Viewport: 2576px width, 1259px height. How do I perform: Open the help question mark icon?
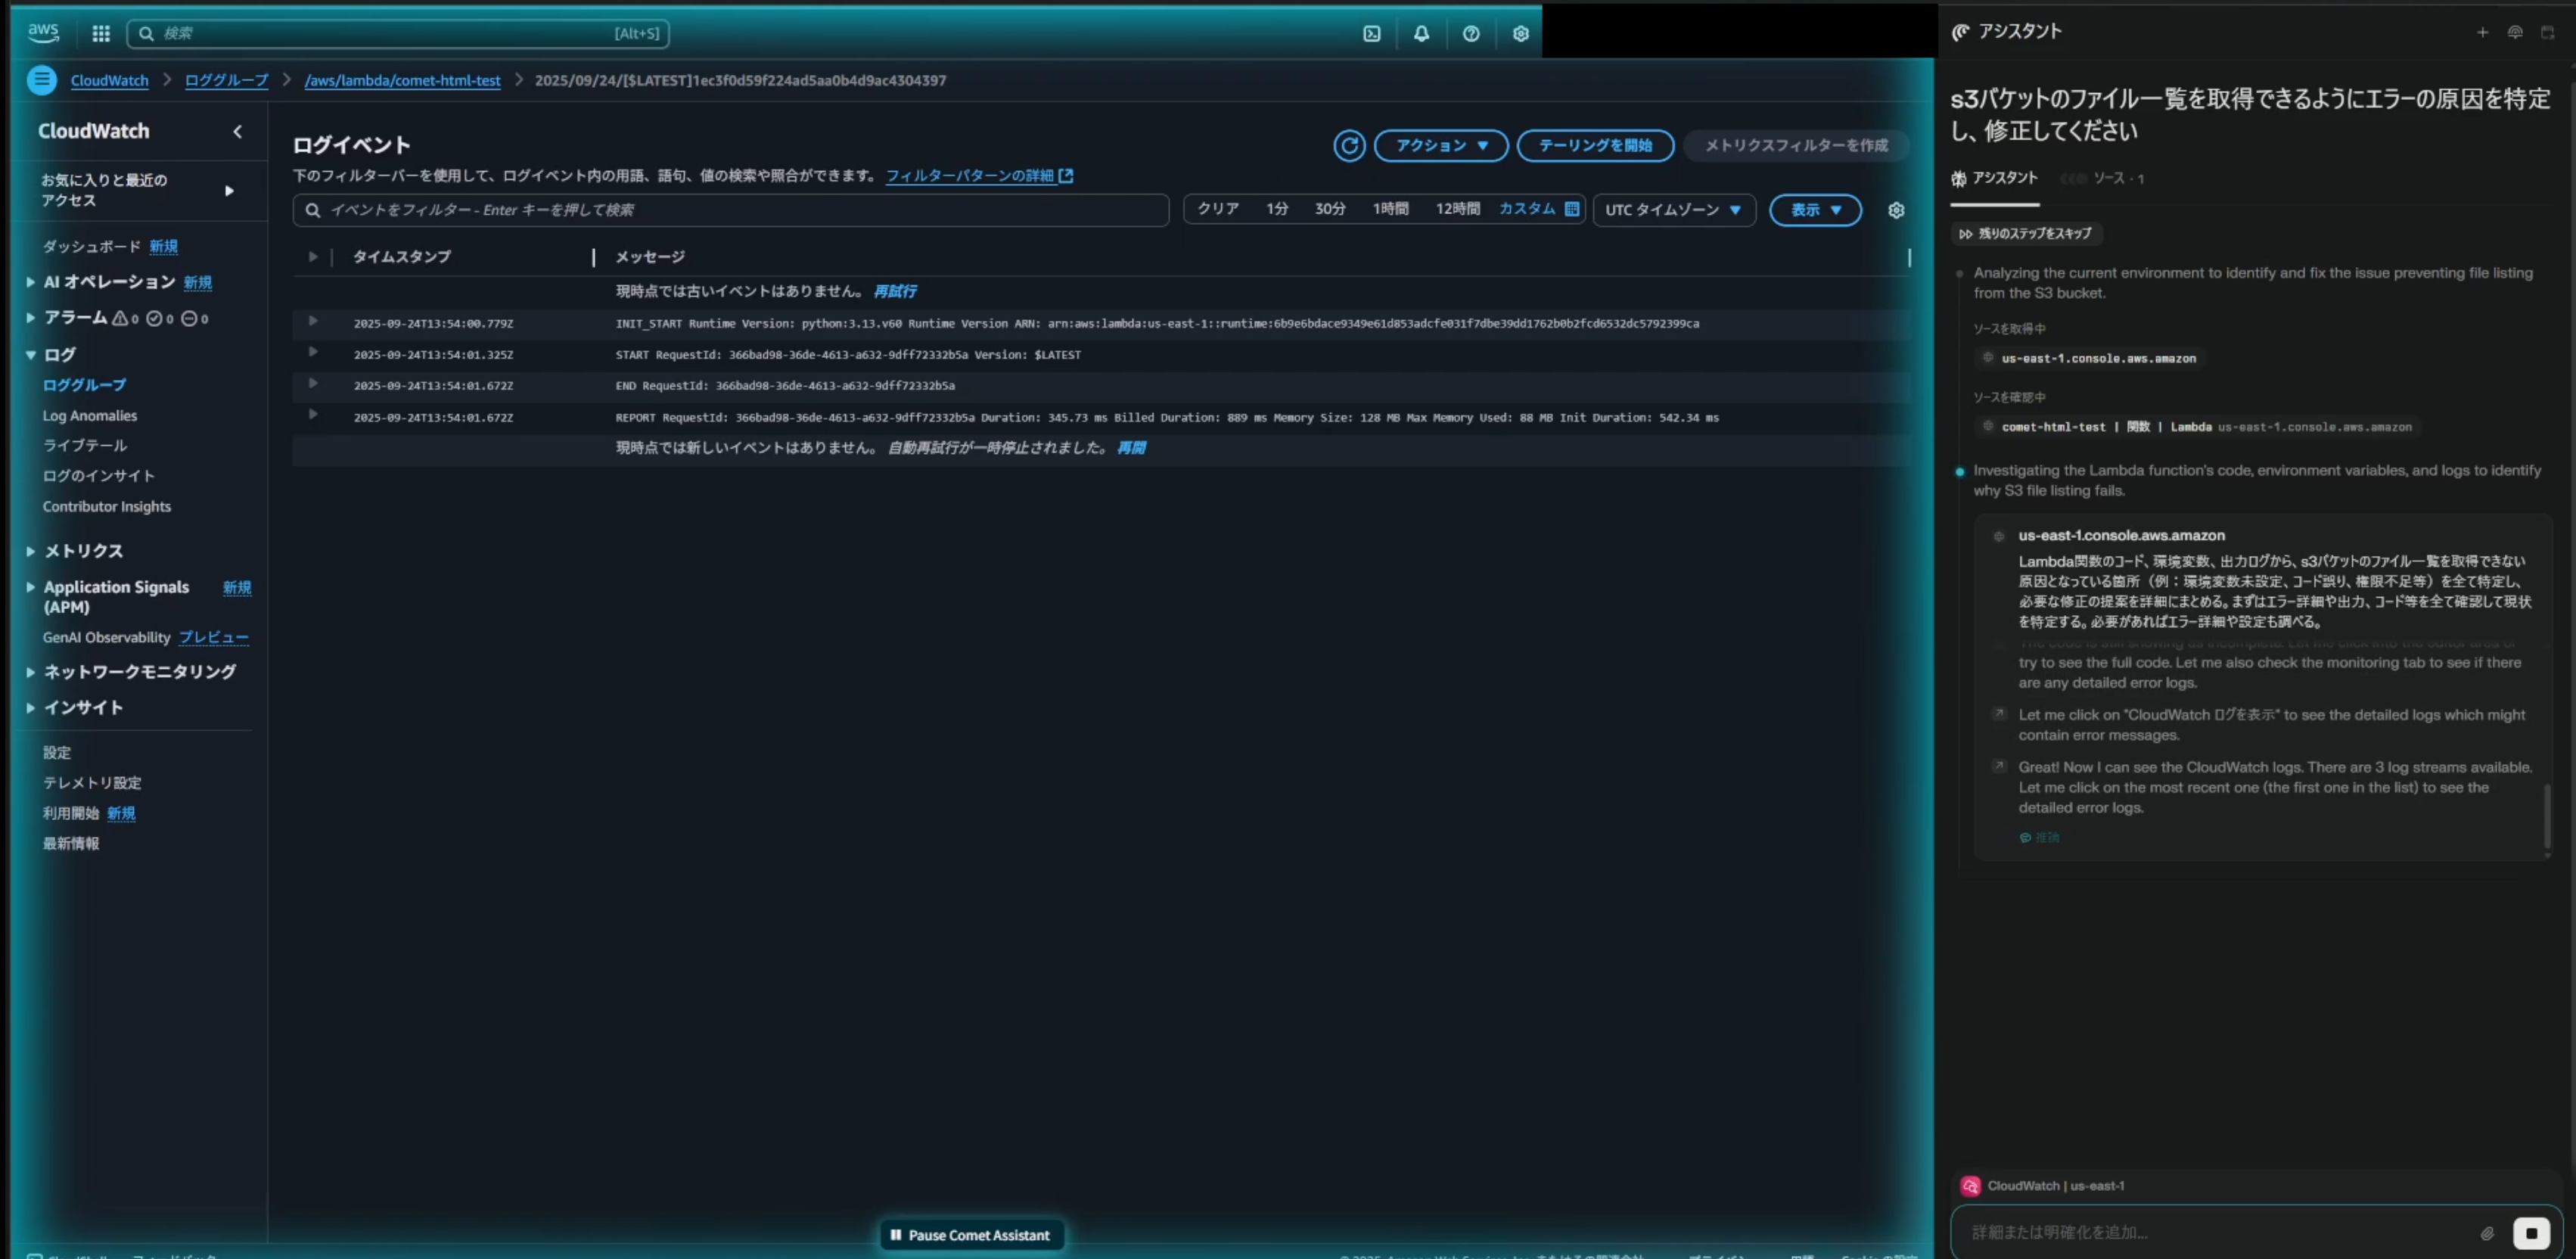click(1471, 34)
